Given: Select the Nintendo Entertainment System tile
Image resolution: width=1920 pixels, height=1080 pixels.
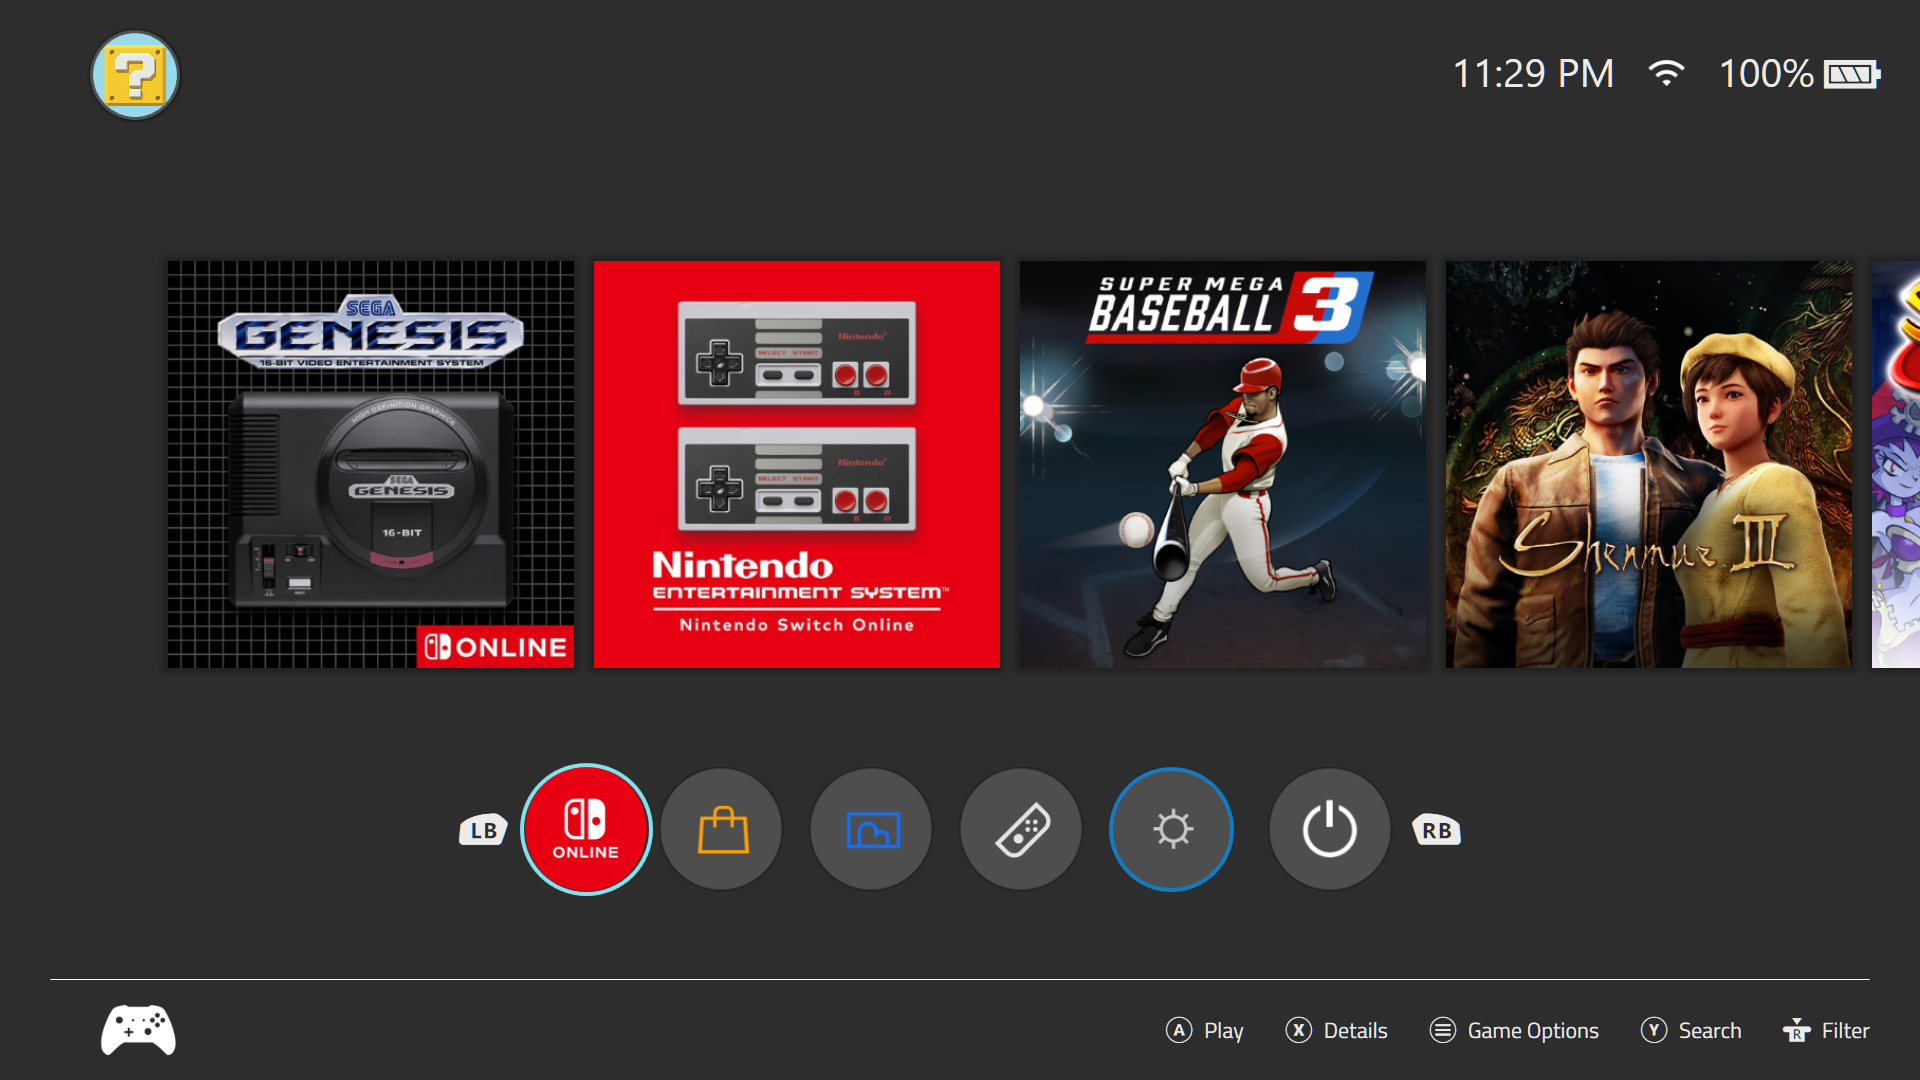Looking at the screenshot, I should [797, 464].
